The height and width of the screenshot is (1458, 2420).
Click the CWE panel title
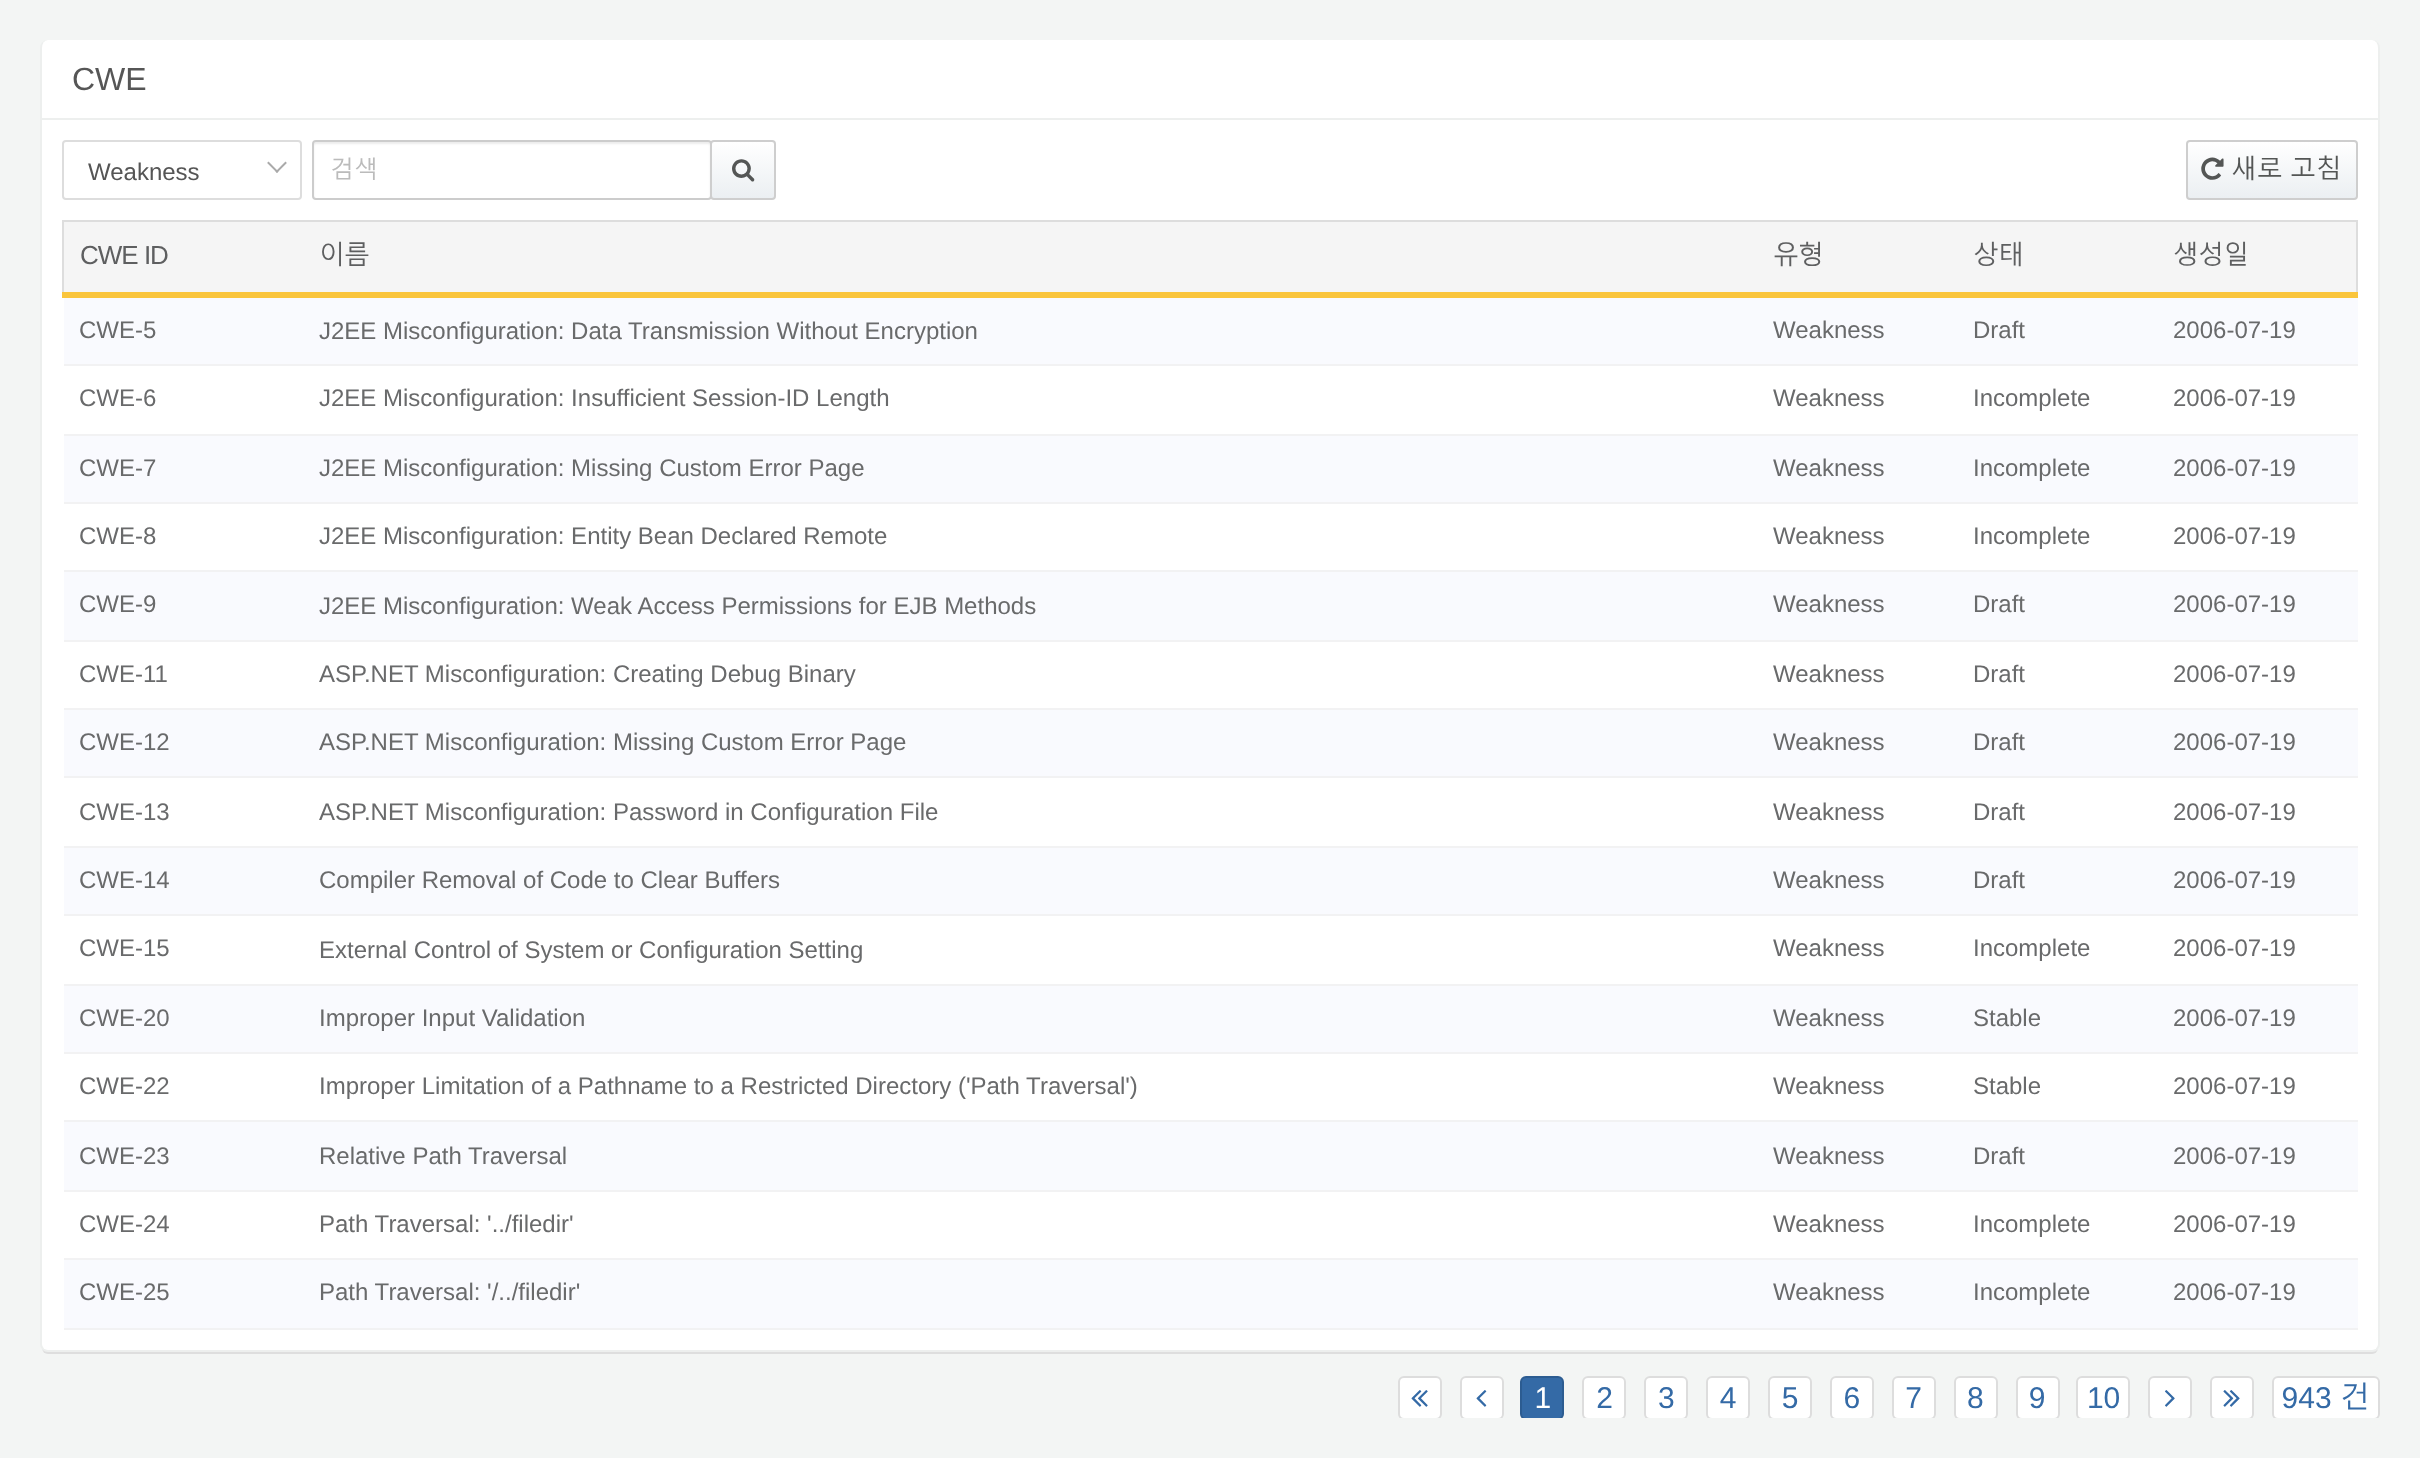109,80
